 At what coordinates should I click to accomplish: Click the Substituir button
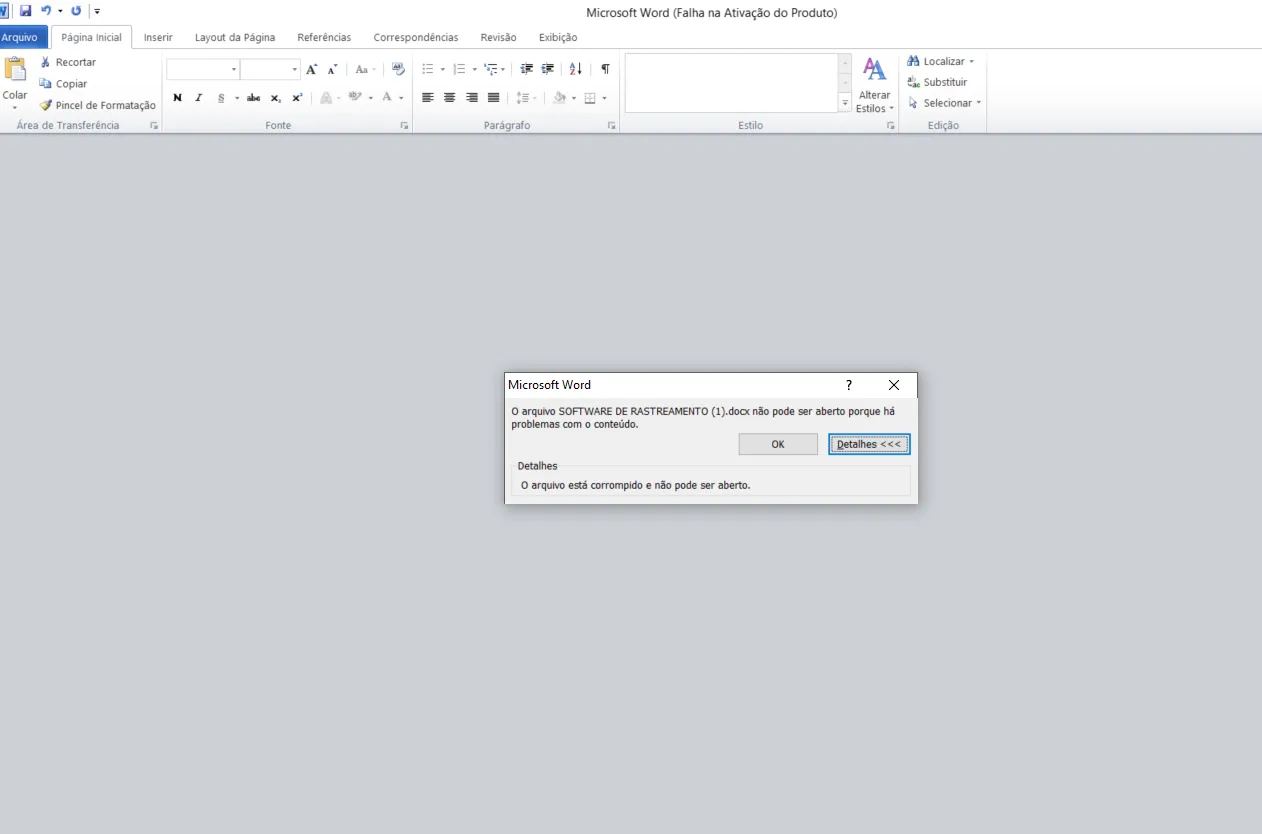(938, 82)
